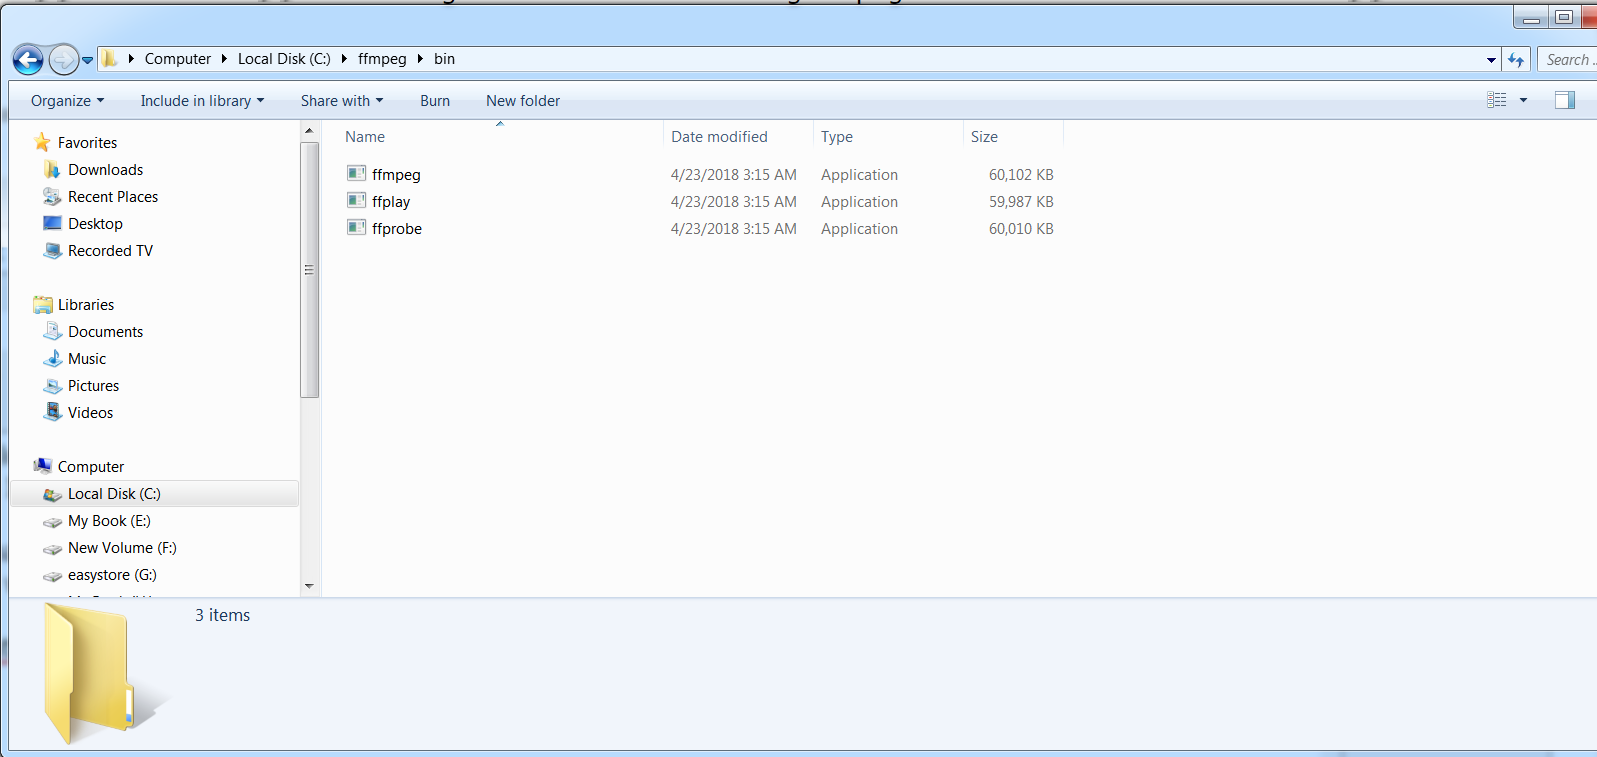Image resolution: width=1597 pixels, height=757 pixels.
Task: Click the Recent Places icon
Action: pyautogui.click(x=52, y=196)
